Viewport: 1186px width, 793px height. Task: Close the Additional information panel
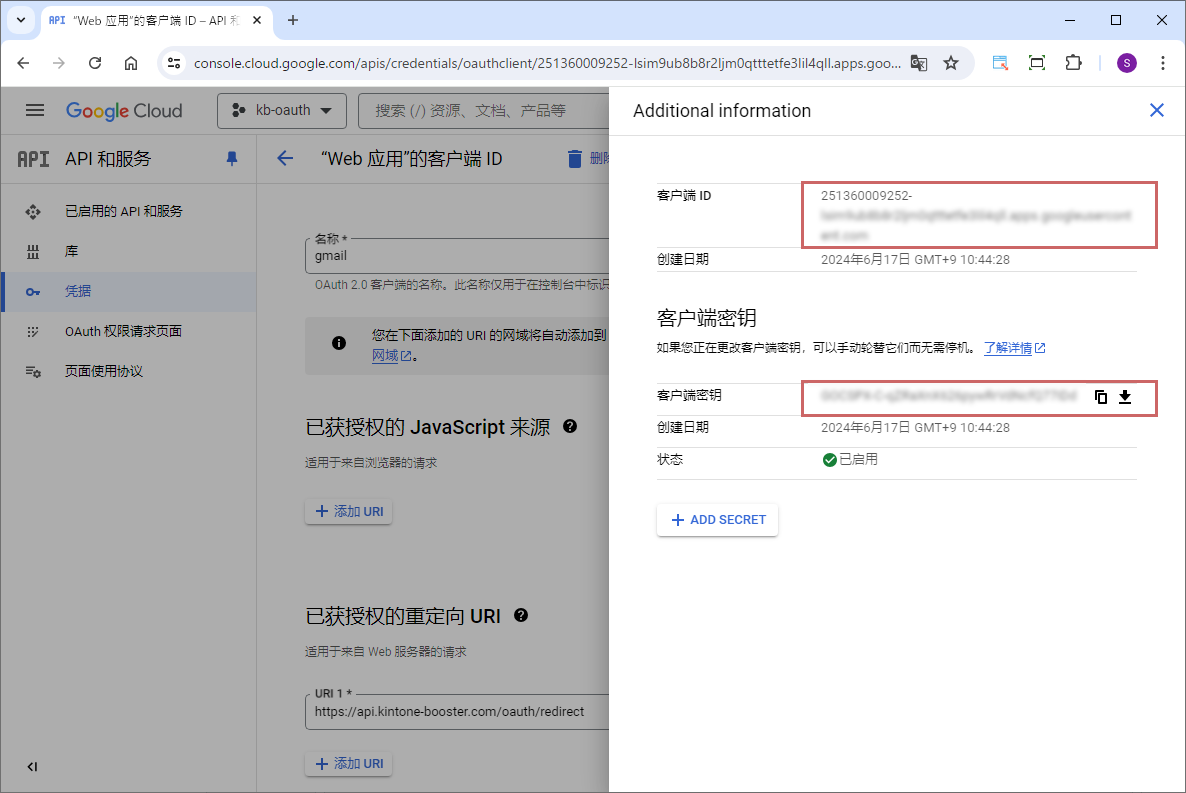1157,110
